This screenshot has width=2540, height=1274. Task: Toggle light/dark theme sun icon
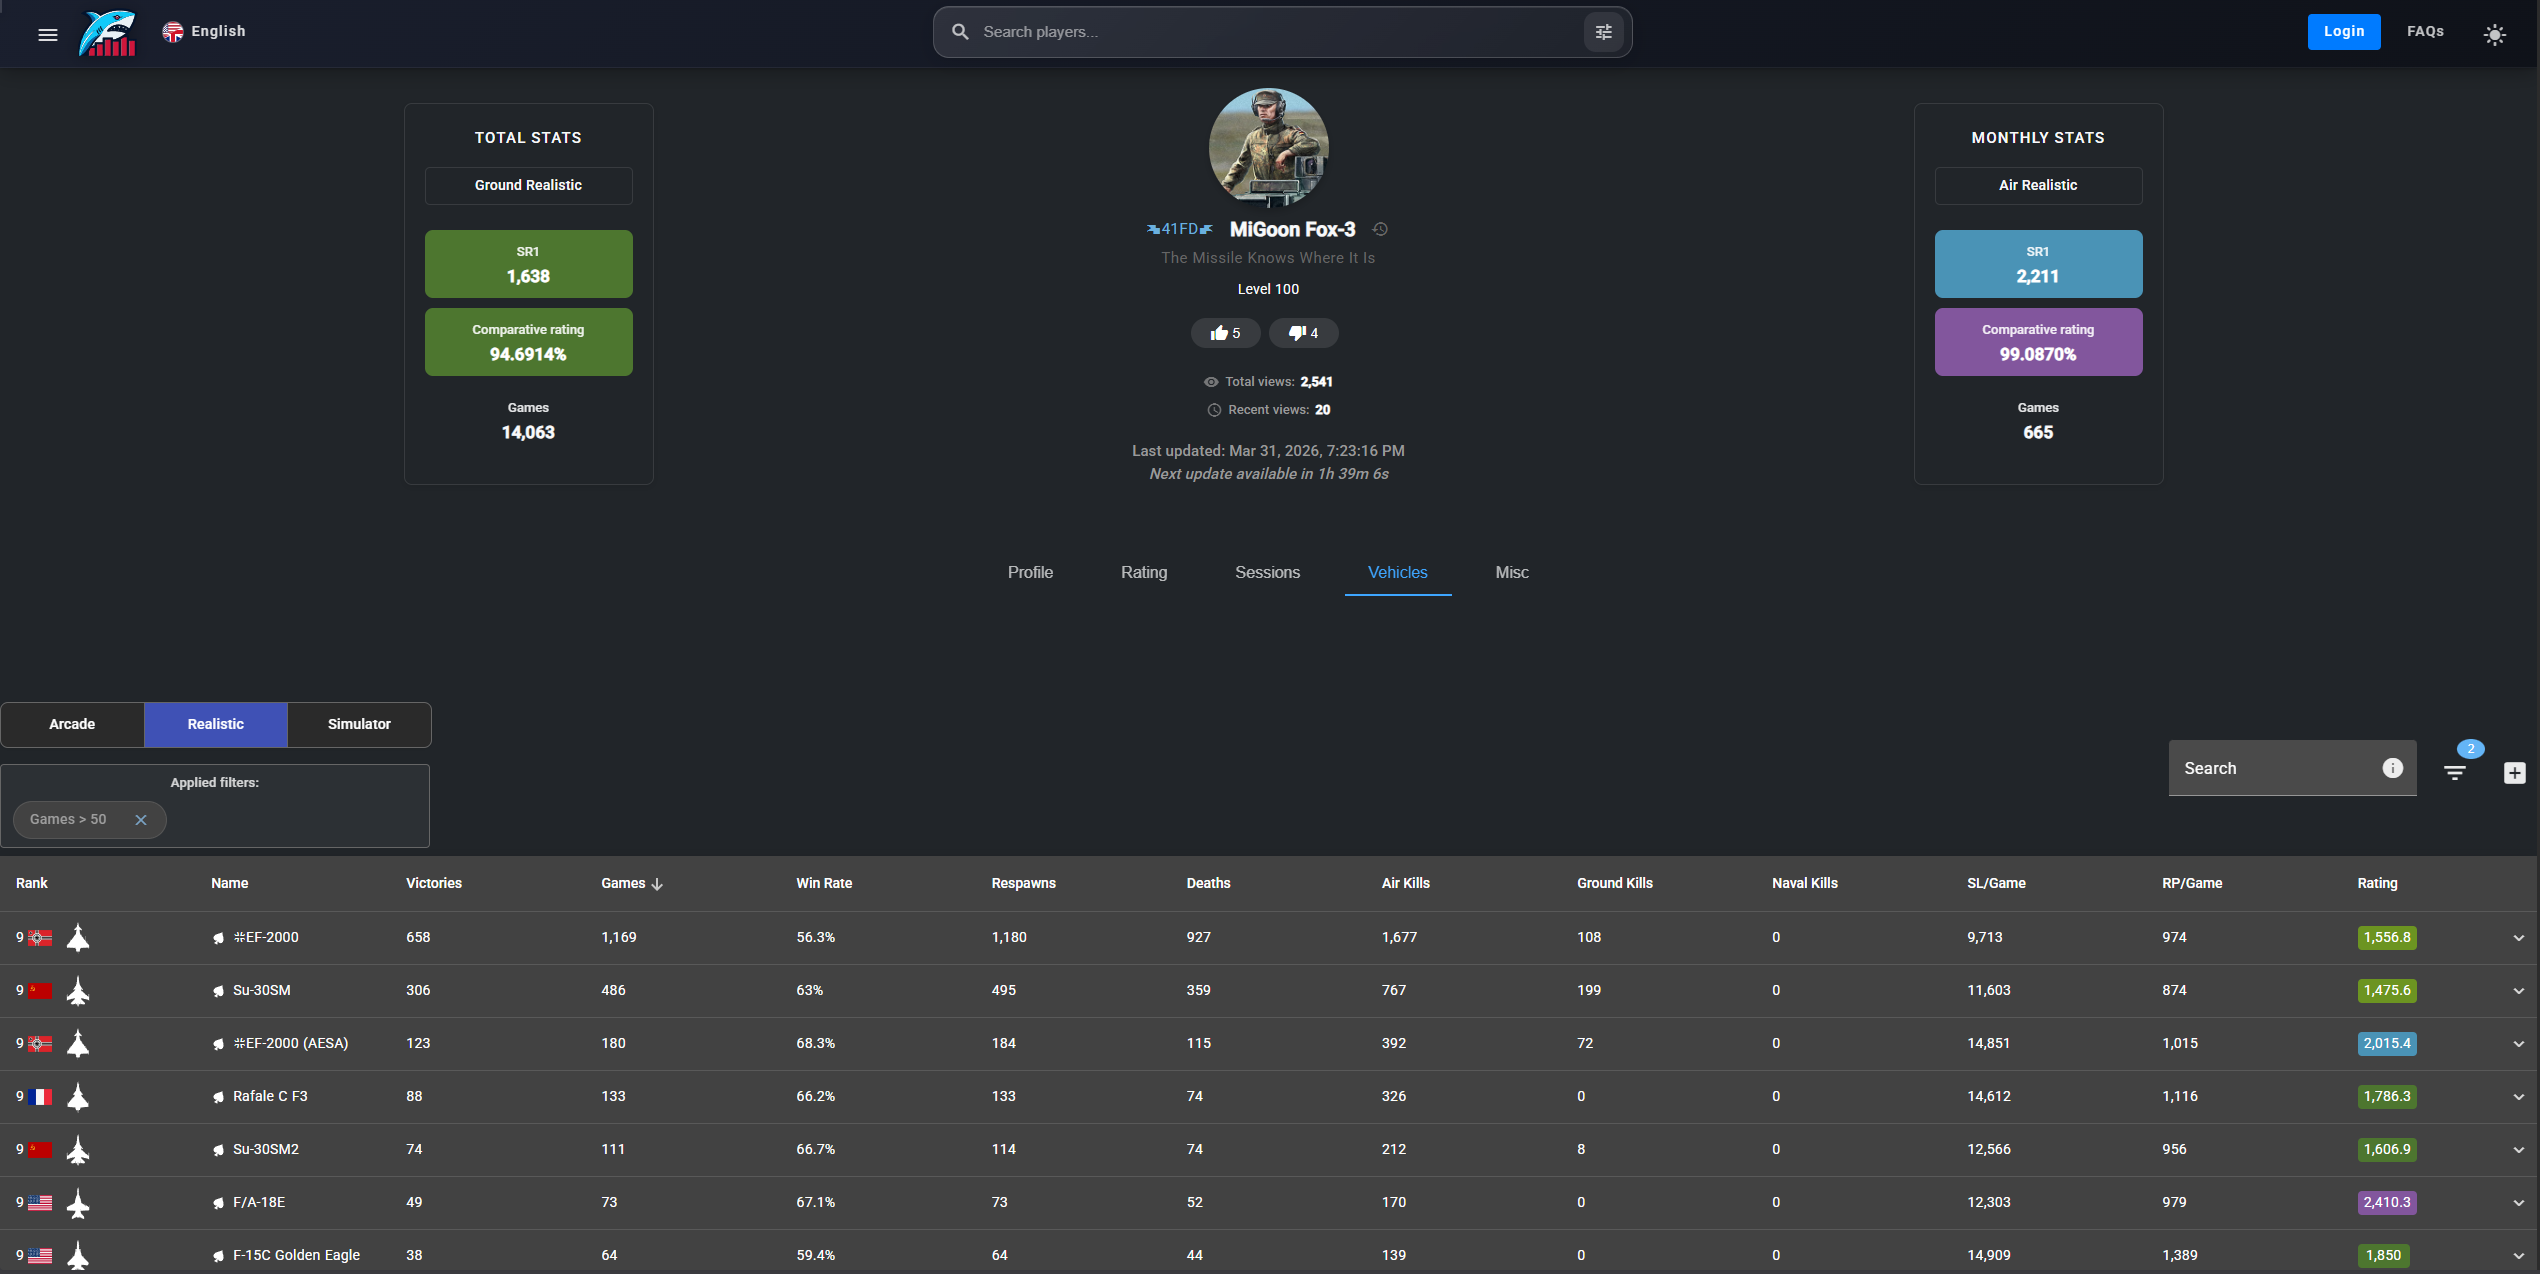click(2494, 34)
